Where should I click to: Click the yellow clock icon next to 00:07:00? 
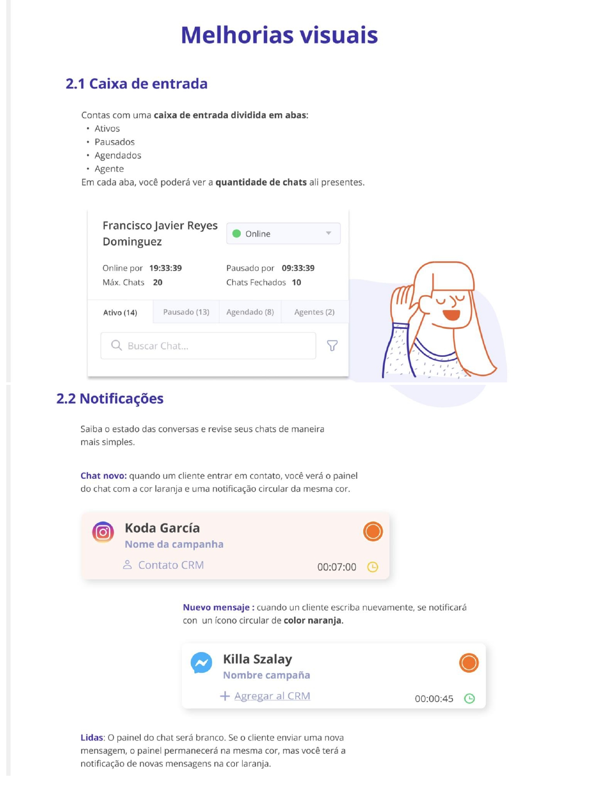(x=372, y=567)
